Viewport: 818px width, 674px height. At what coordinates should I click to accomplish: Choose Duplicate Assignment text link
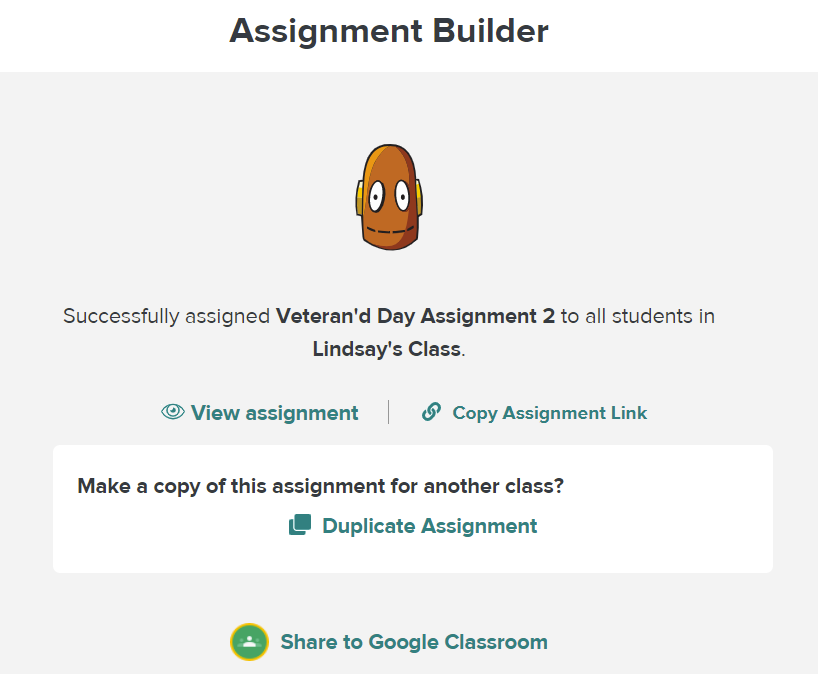click(x=429, y=525)
